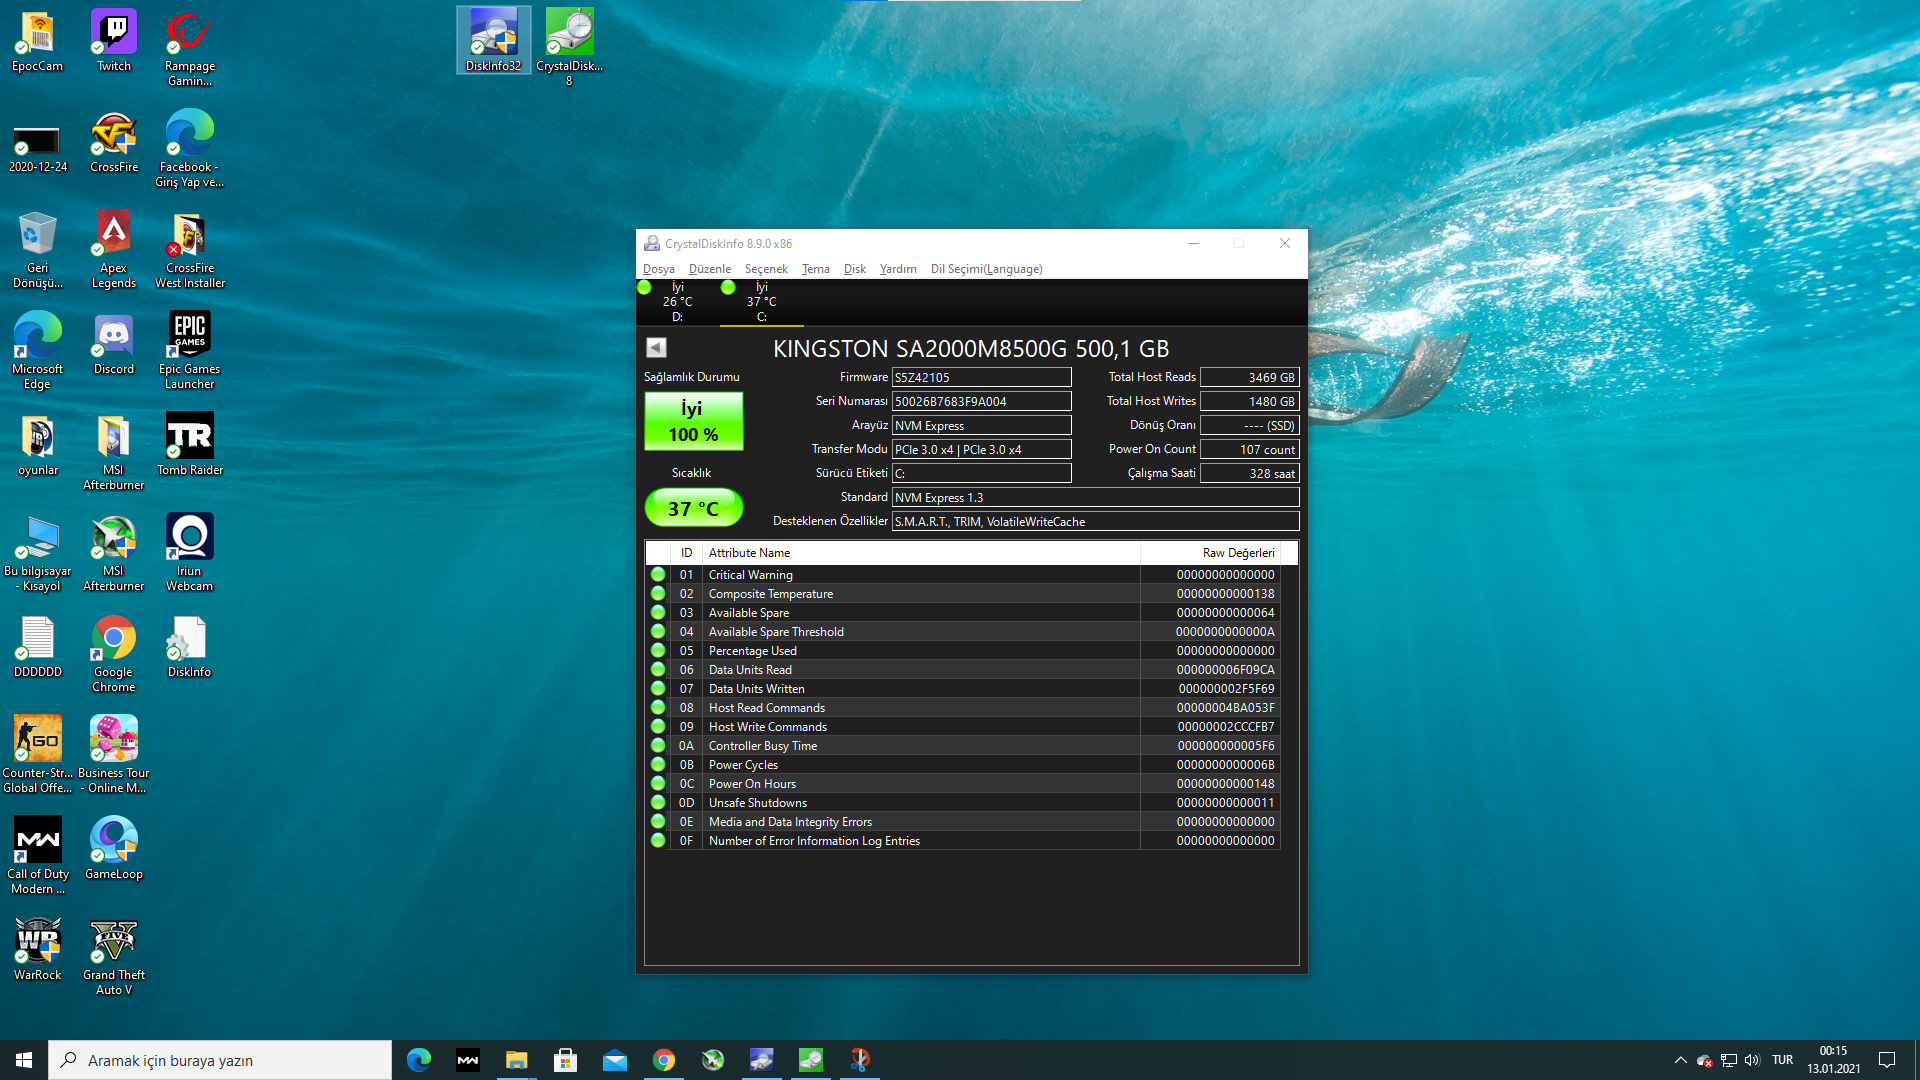
Task: Open Yardım menu
Action: tap(898, 269)
